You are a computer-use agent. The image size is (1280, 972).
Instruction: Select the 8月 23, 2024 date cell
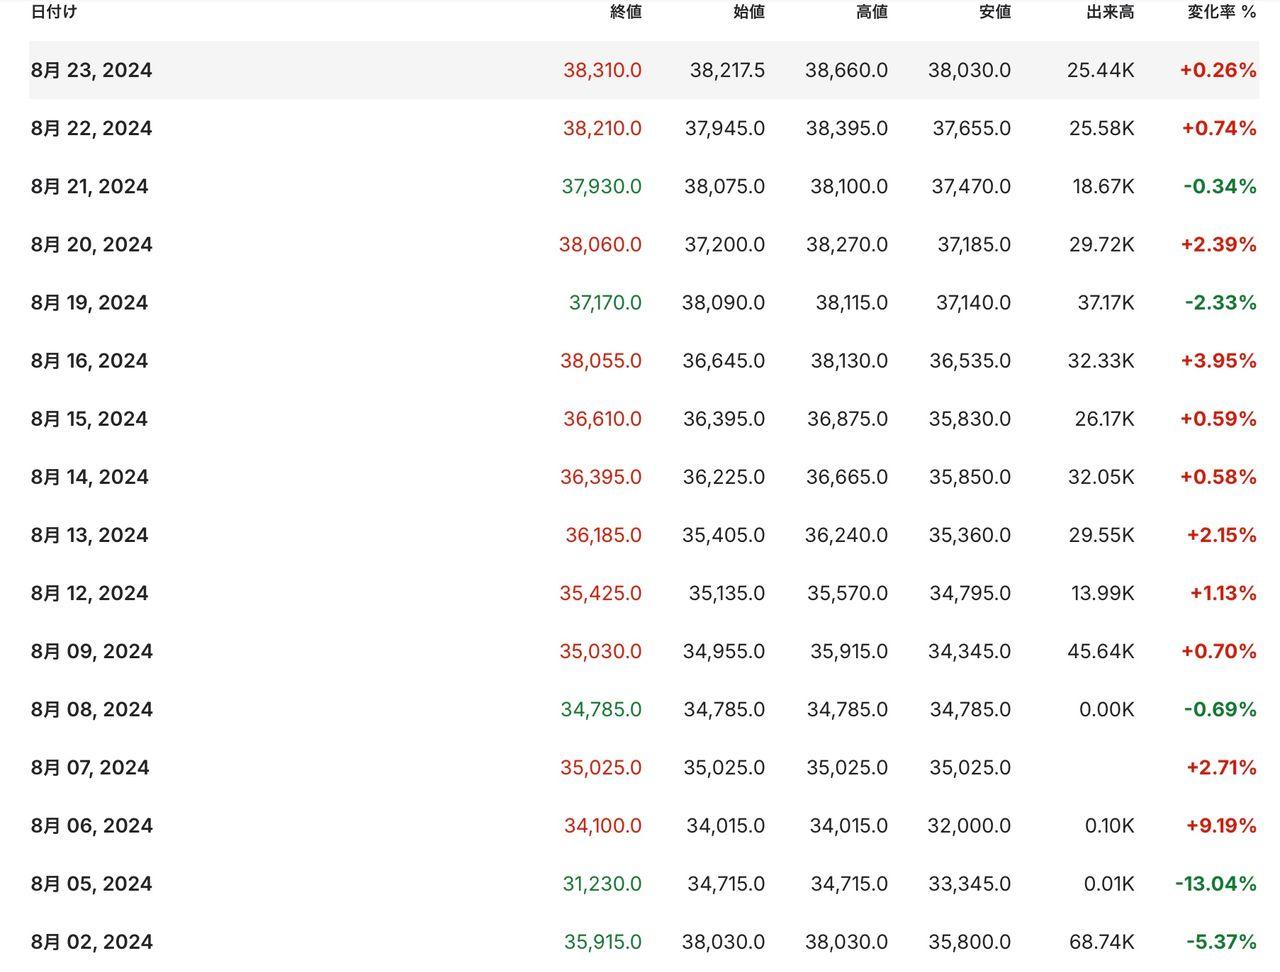coord(91,70)
